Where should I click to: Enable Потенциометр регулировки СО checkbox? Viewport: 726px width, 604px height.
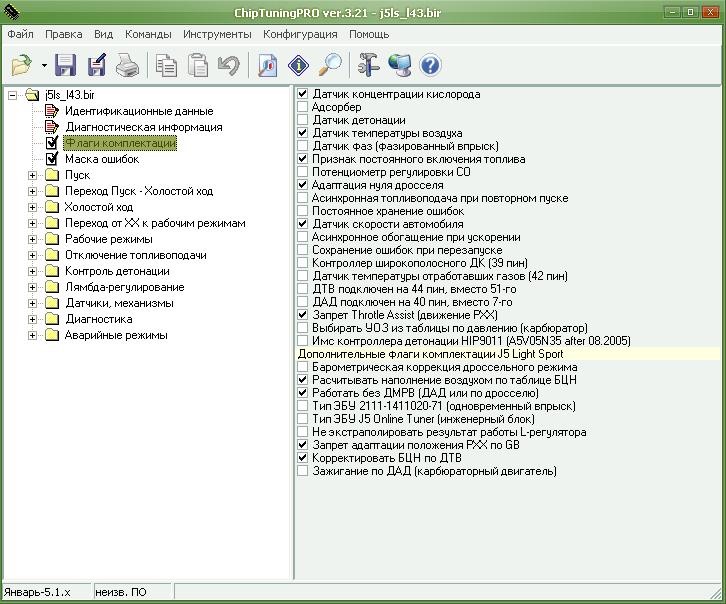[303, 172]
